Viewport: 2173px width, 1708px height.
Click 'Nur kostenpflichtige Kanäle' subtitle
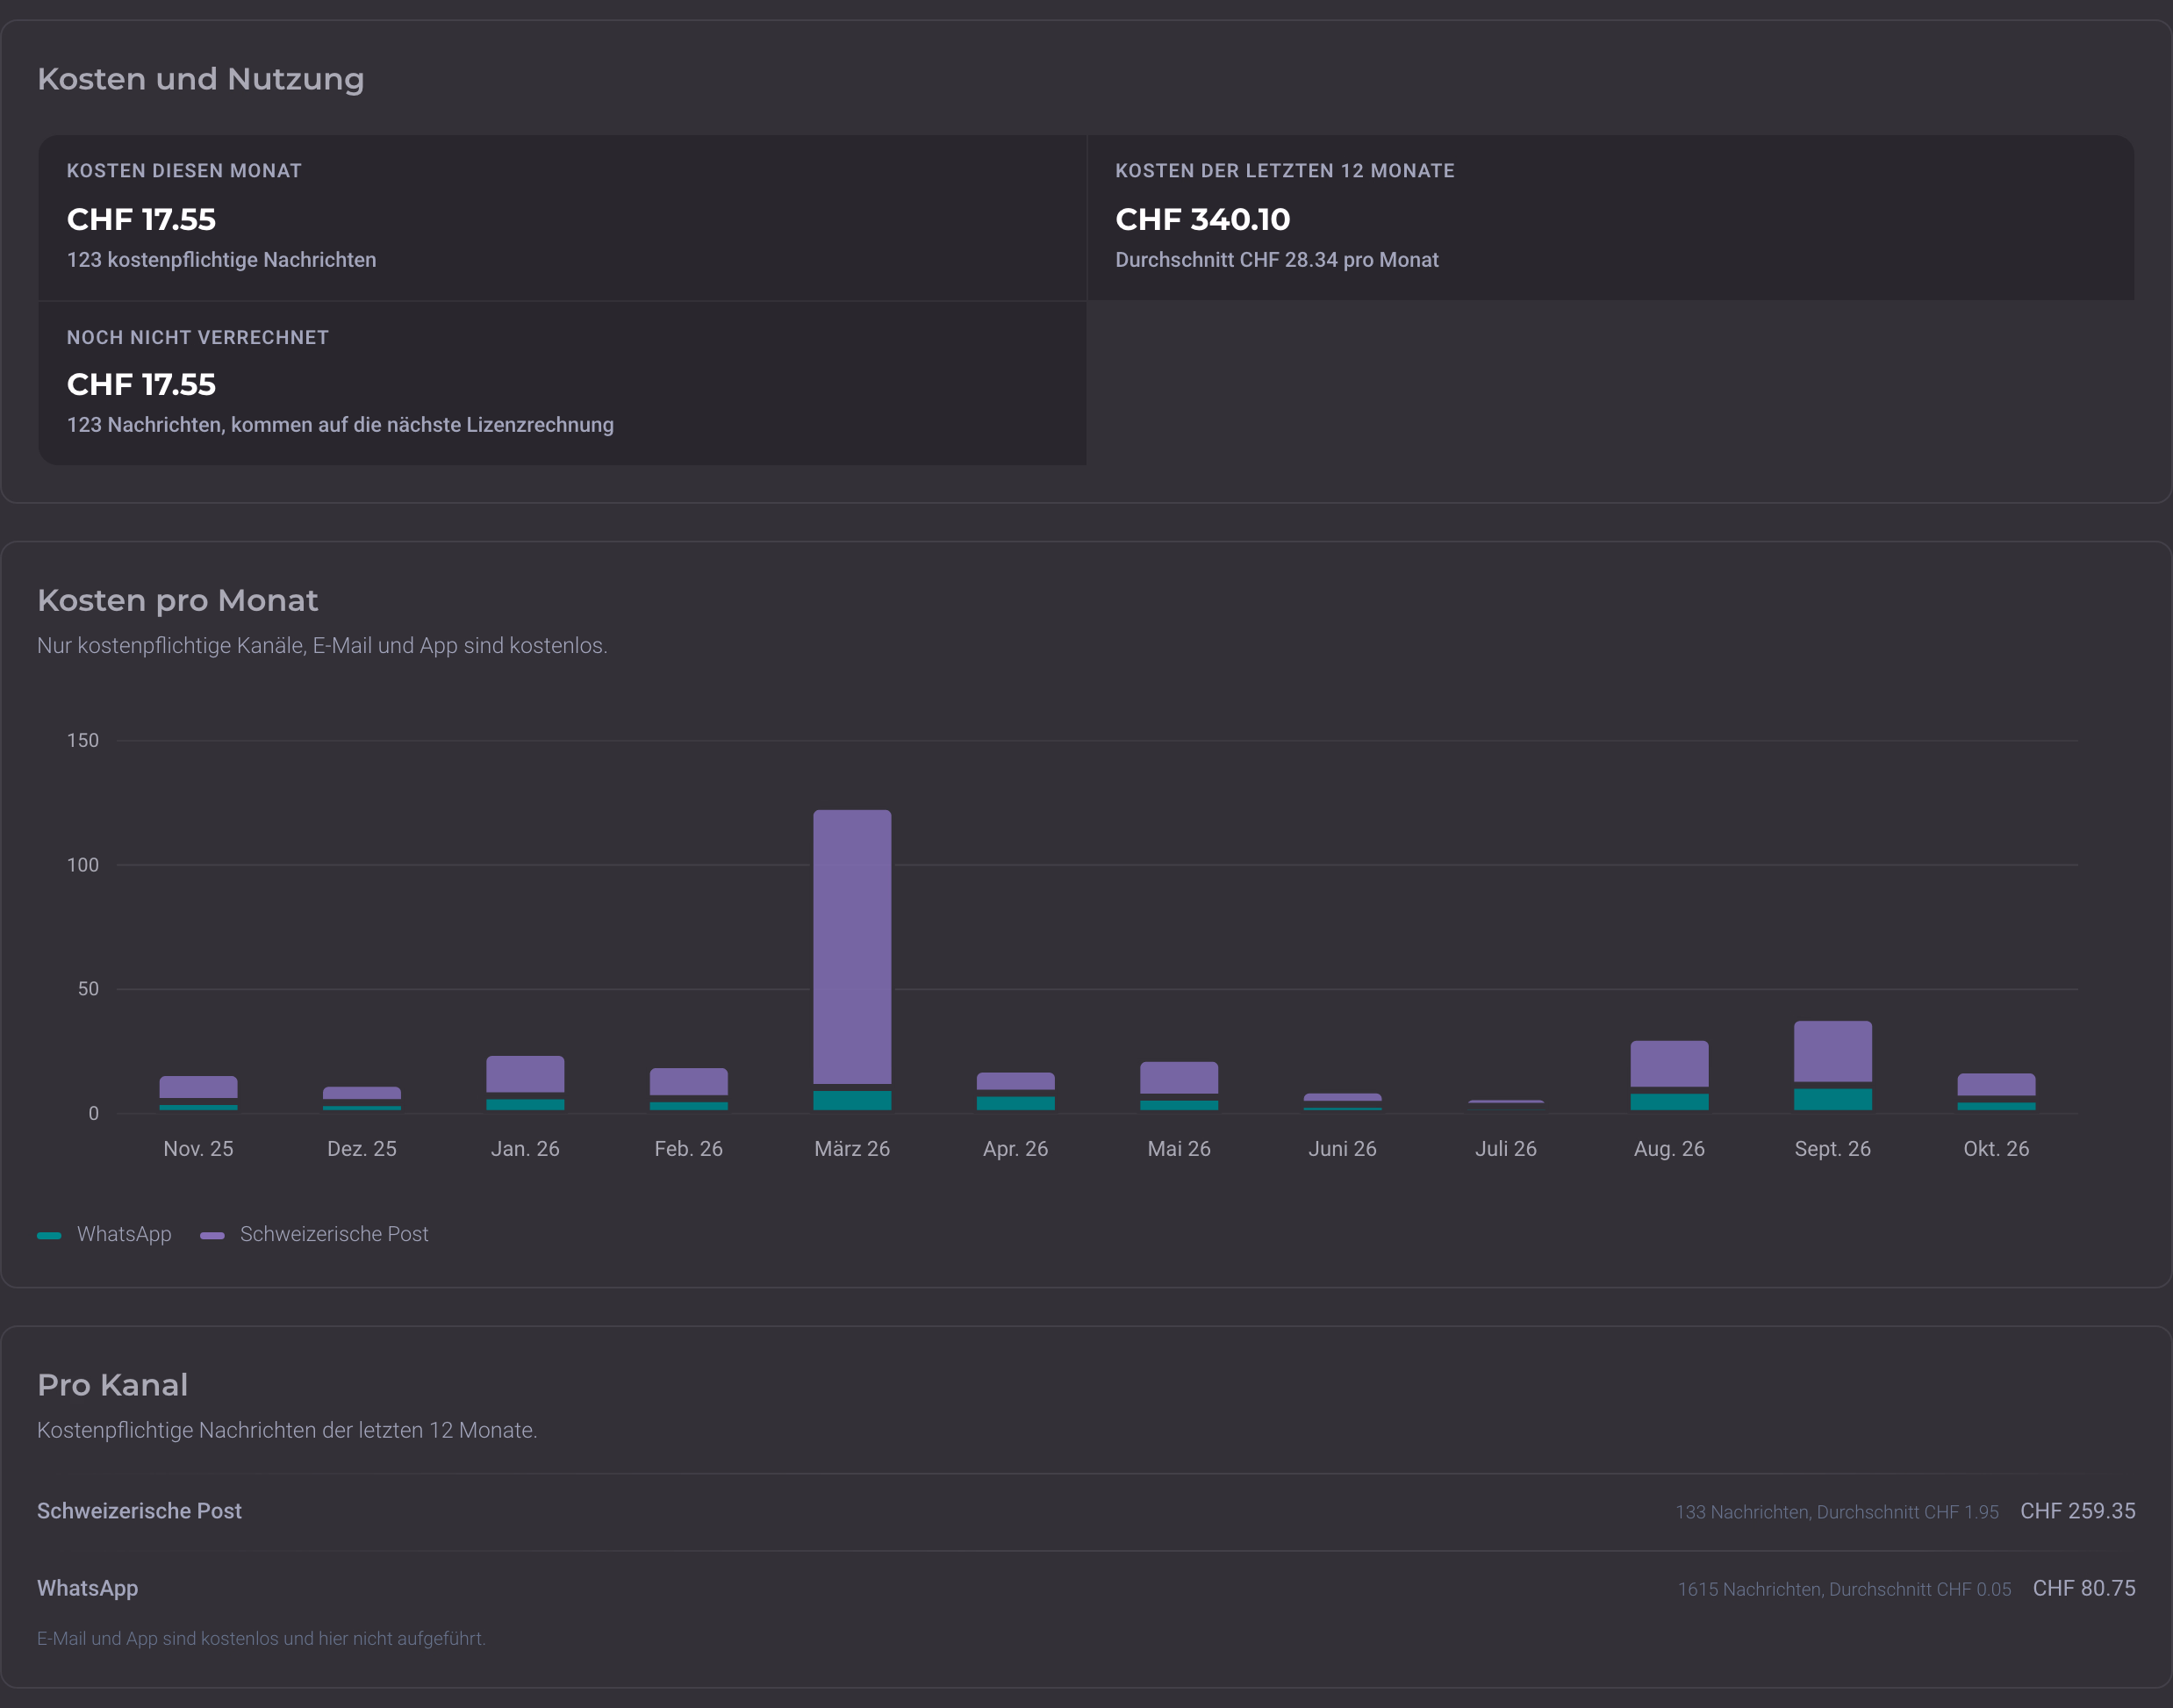(x=322, y=646)
